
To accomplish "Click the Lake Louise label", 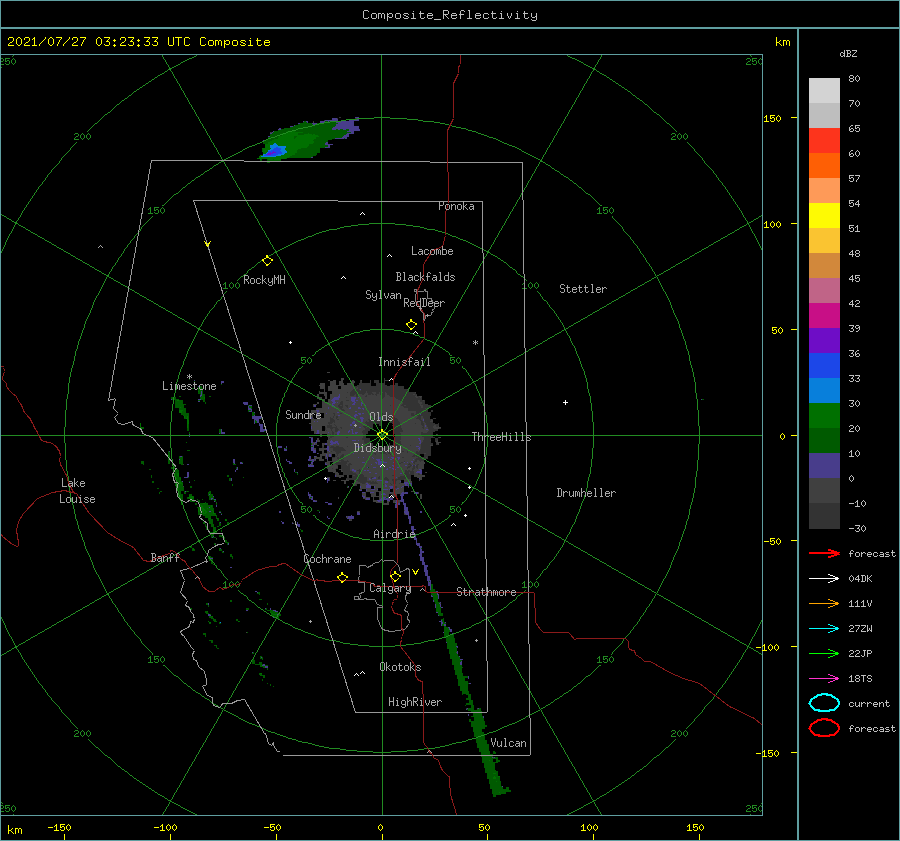I will pos(77,491).
